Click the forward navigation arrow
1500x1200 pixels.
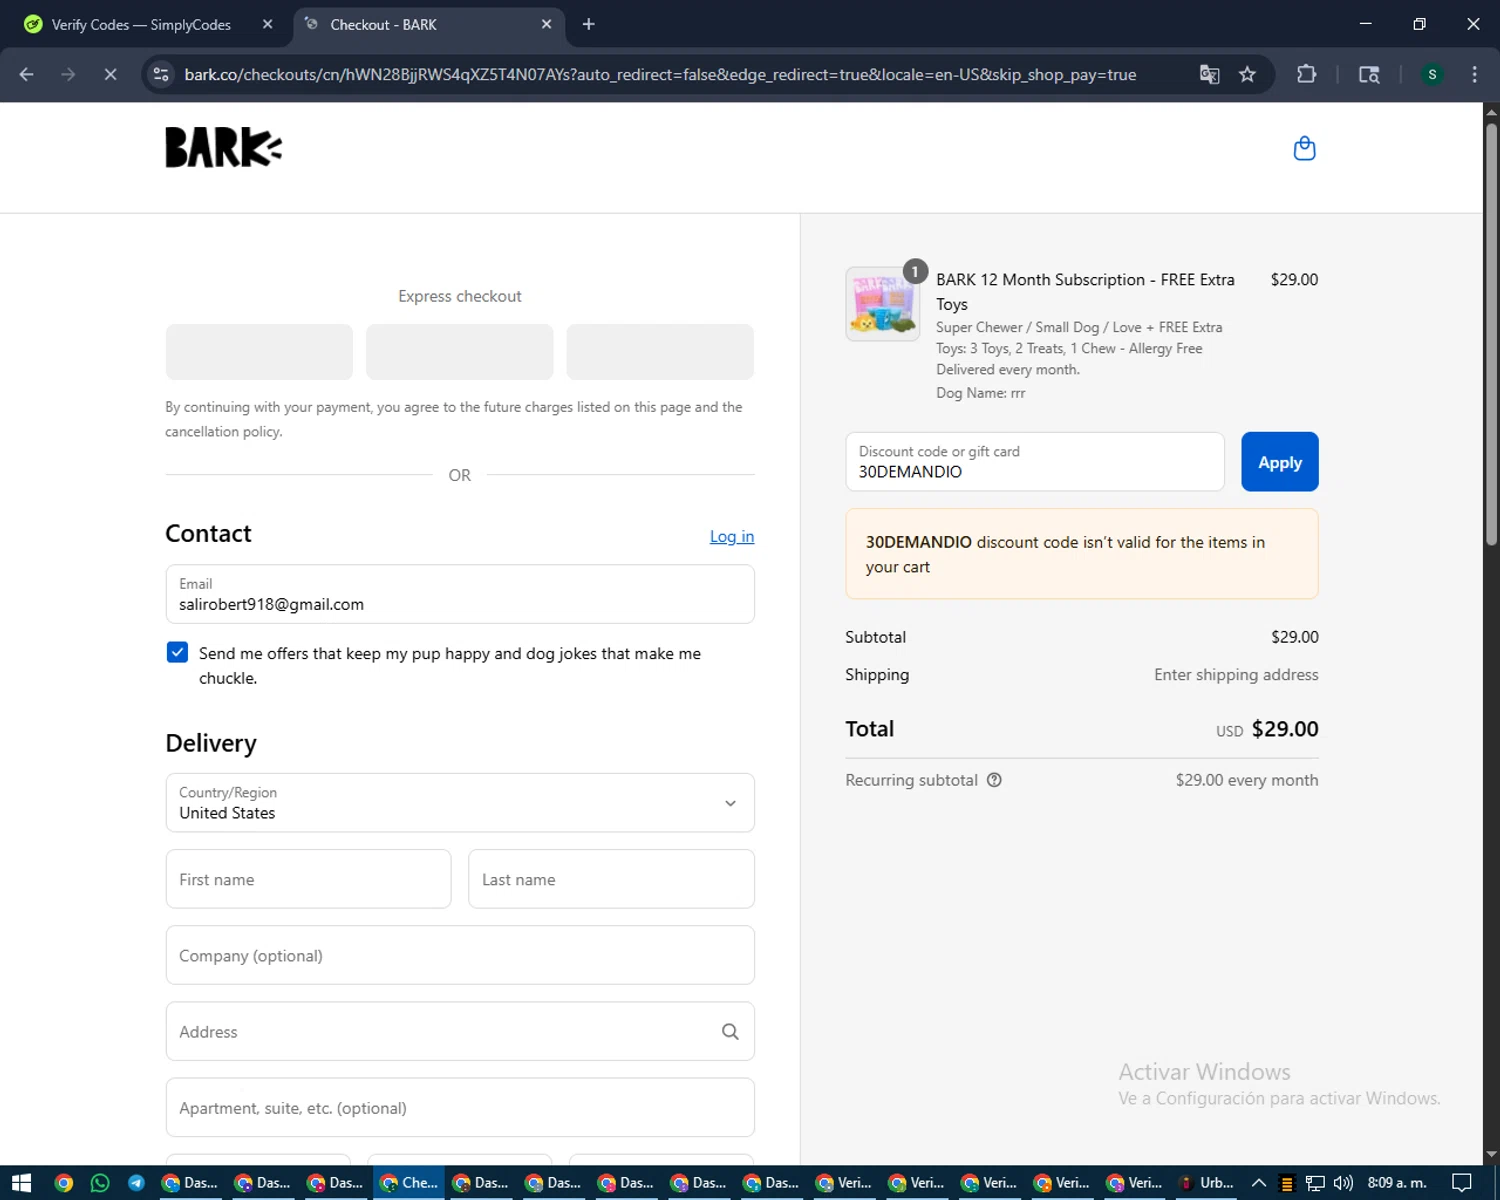point(68,74)
